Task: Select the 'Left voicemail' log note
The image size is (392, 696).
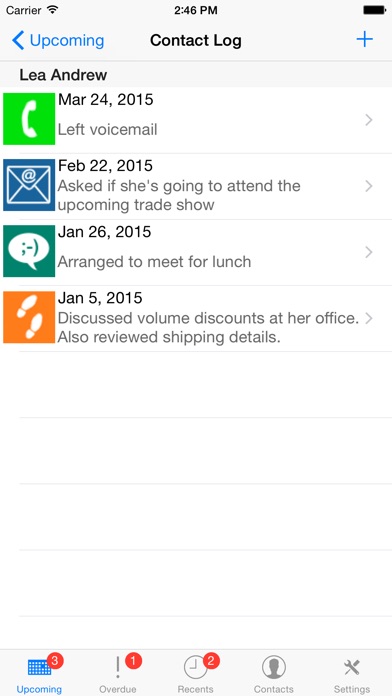Action: [x=107, y=130]
